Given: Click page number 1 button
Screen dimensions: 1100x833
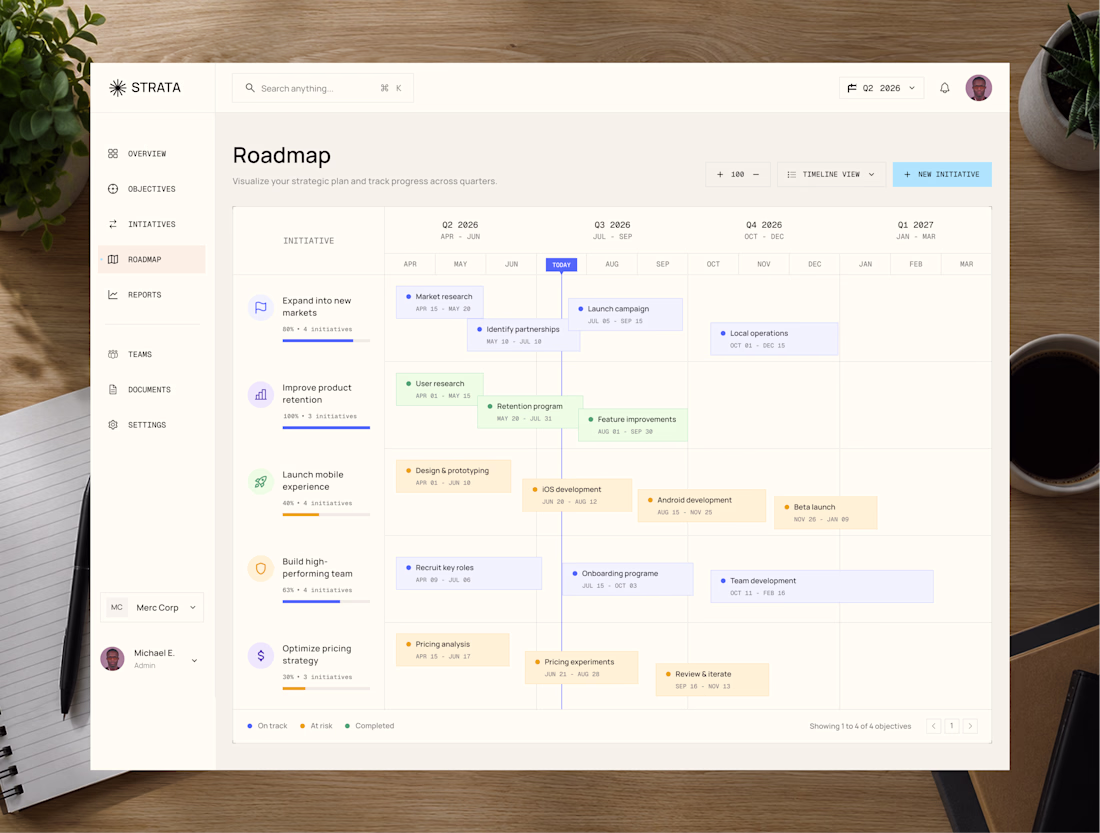Looking at the screenshot, I should click(x=952, y=726).
